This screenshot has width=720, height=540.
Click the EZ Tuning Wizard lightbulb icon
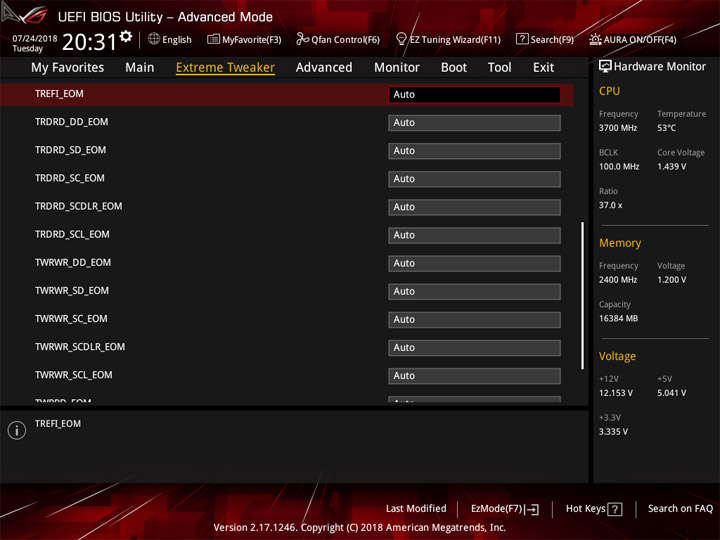click(401, 39)
